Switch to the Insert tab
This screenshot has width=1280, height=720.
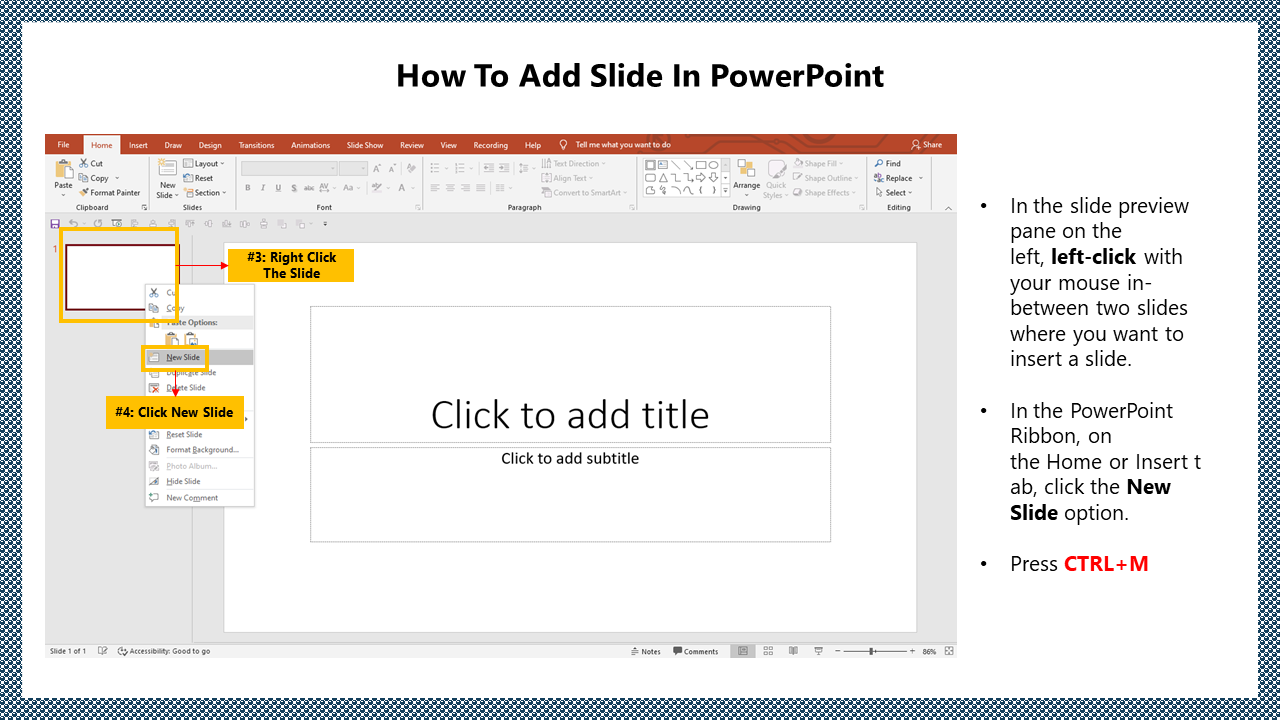point(138,145)
